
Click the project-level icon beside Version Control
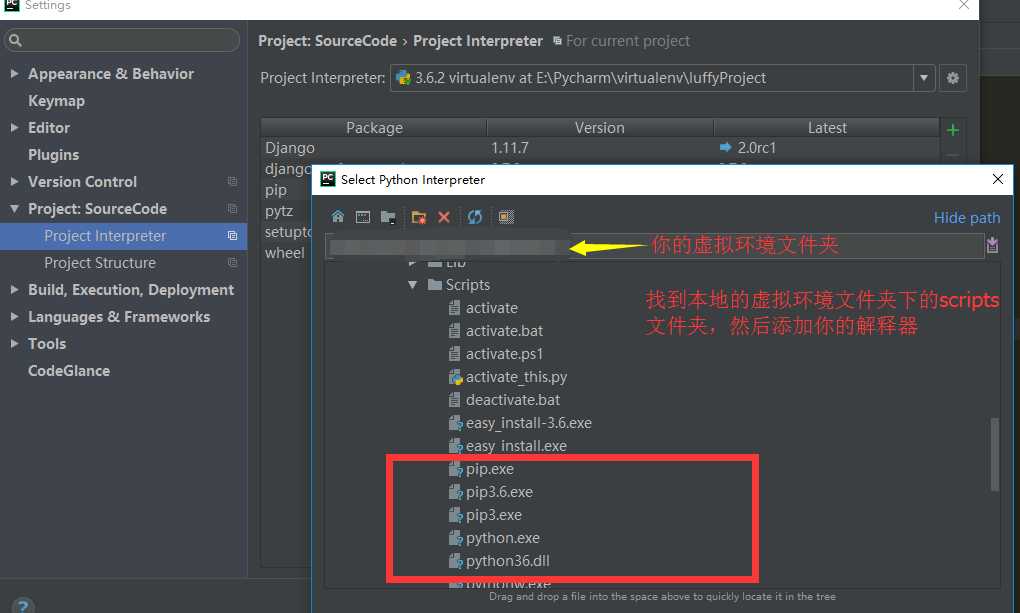232,182
